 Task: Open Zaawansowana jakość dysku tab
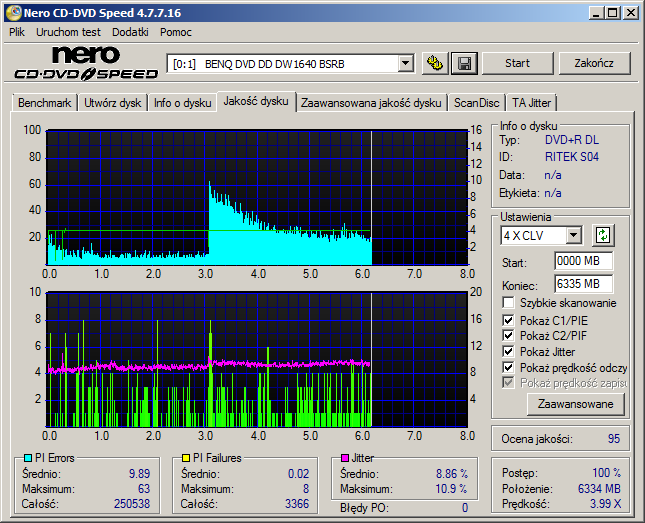click(371, 103)
